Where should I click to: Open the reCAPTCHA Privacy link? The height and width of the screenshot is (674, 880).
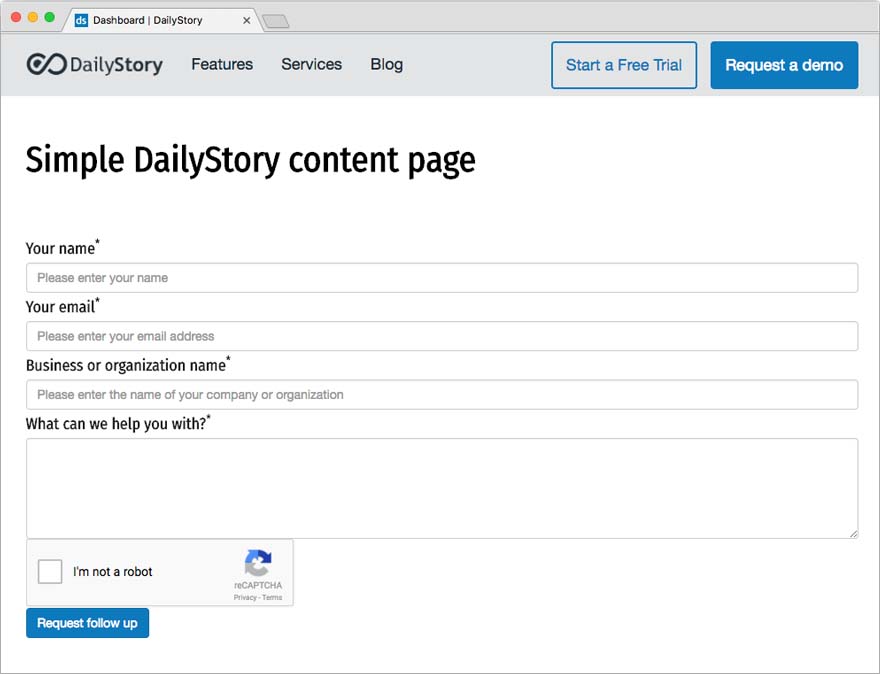[x=245, y=597]
